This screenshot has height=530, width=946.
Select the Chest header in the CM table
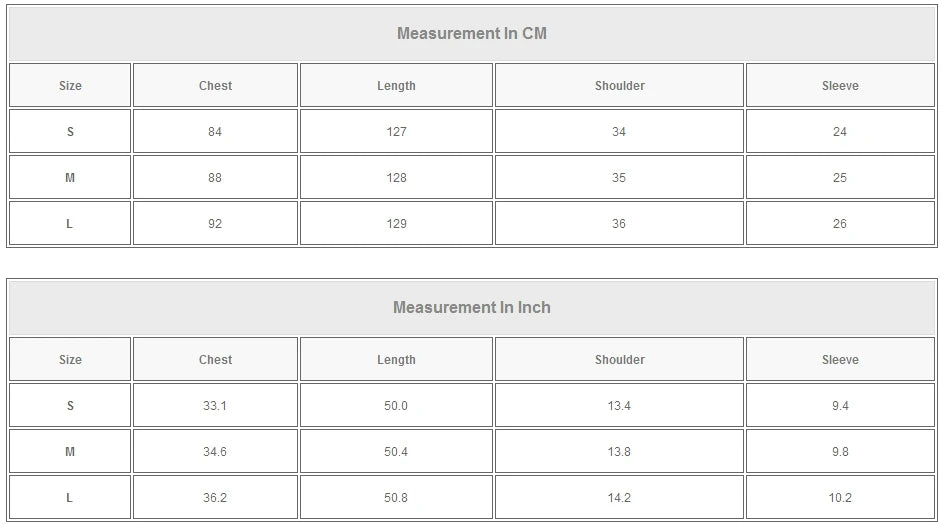click(215, 86)
